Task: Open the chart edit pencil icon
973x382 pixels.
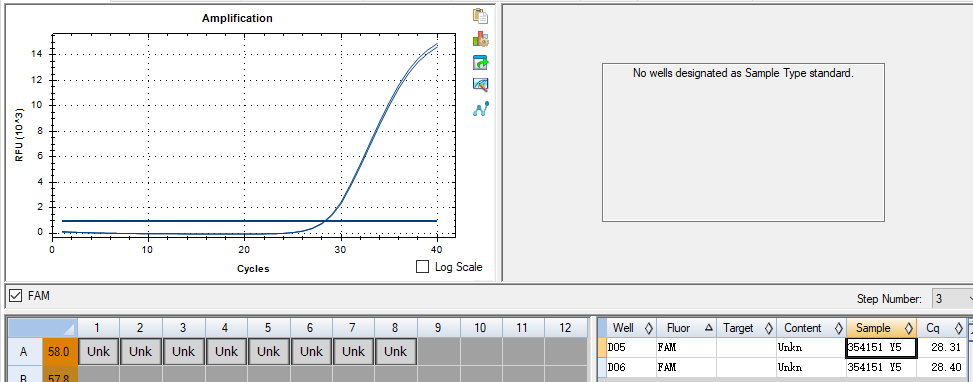Action: coord(480,85)
